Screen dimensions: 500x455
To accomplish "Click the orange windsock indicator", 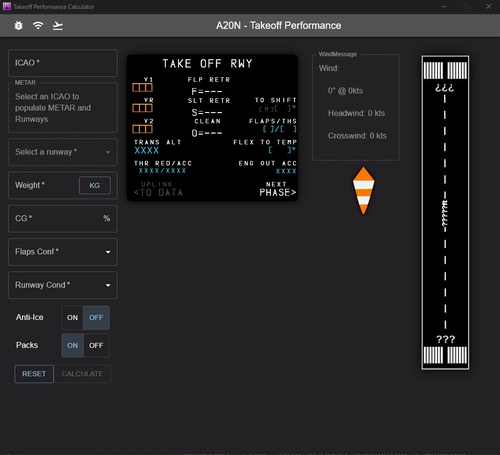I will [363, 191].
